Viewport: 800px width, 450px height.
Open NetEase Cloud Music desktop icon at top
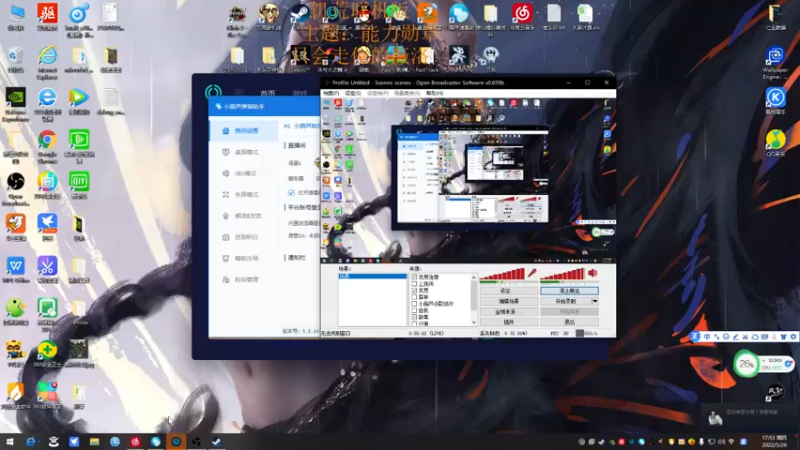point(522,16)
